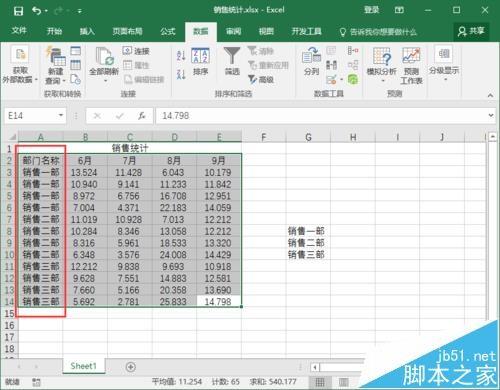The width and height of the screenshot is (500, 390).
Task: Click the macro recording icon in status bar
Action: pos(36,382)
